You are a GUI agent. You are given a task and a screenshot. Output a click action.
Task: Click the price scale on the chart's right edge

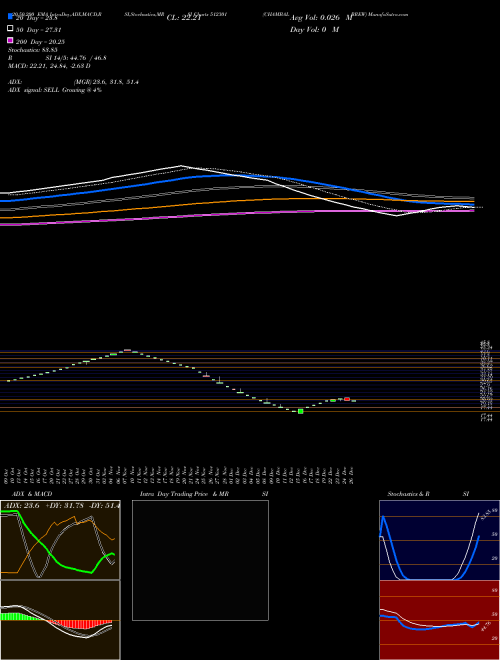(486, 381)
